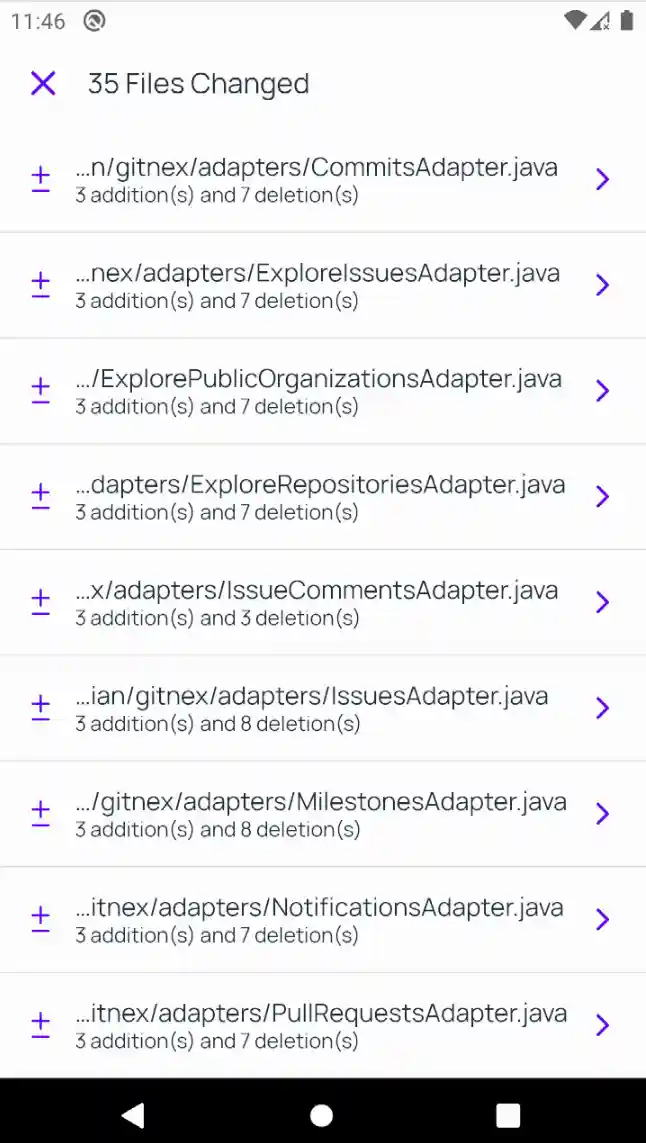Tap the diff icon beside ExplorePublicOrganizationsAdapter.java
The image size is (646, 1143).
40,391
